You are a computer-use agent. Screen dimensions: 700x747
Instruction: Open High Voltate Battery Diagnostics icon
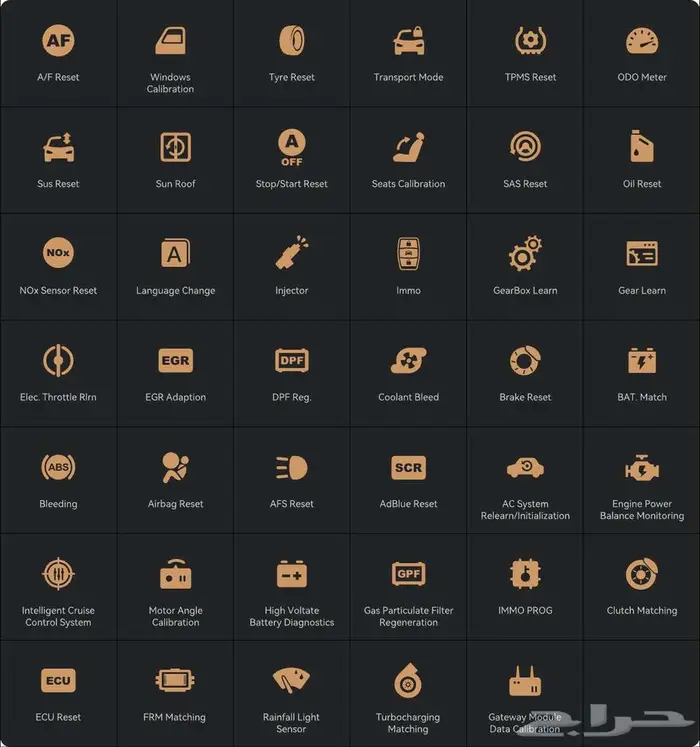pyautogui.click(x=292, y=574)
